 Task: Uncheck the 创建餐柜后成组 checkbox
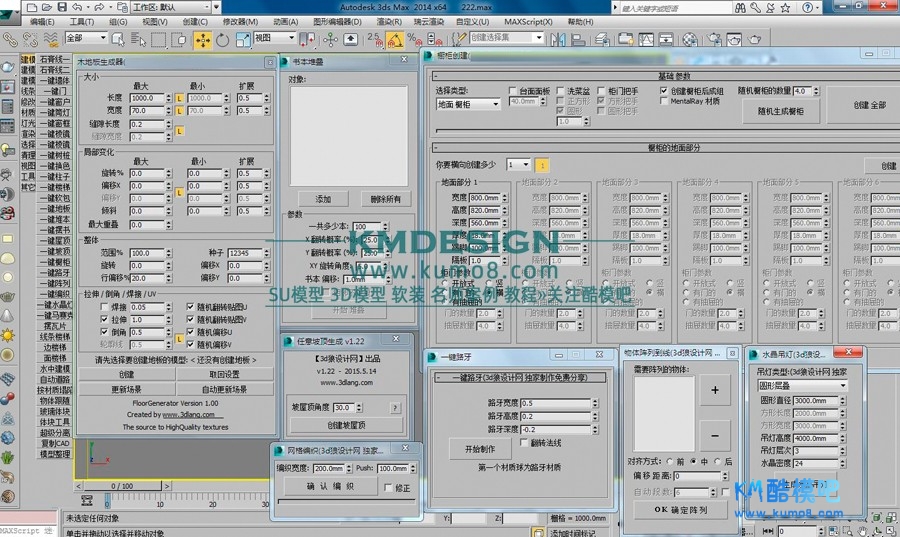663,91
